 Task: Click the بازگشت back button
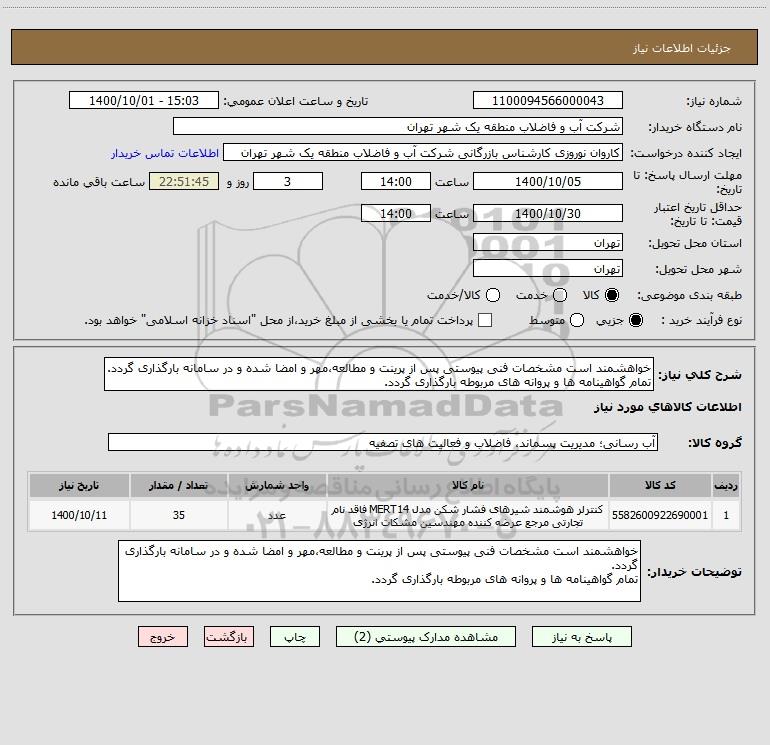click(229, 636)
